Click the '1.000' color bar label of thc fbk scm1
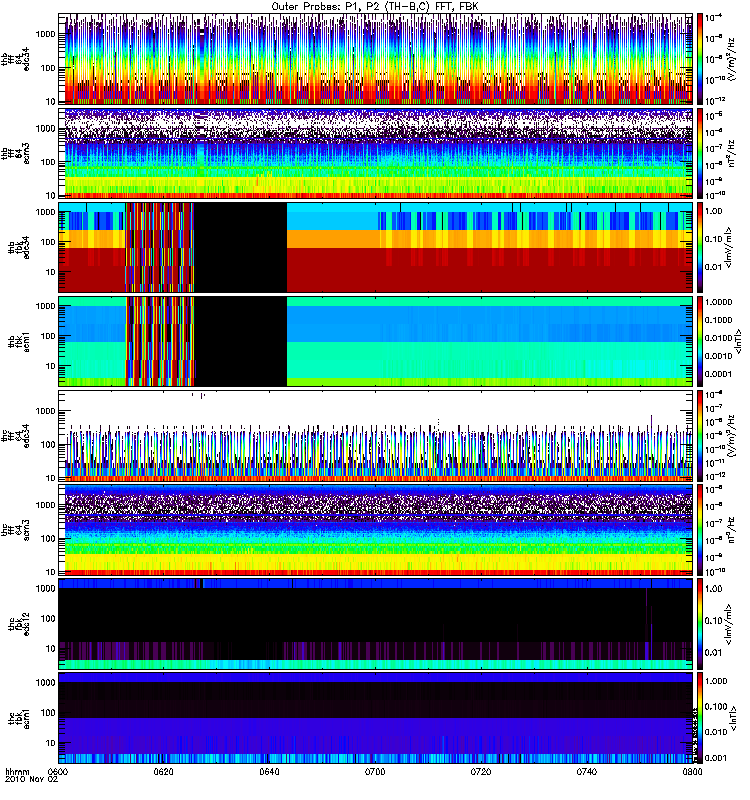The image size is (750, 800). pos(716,681)
